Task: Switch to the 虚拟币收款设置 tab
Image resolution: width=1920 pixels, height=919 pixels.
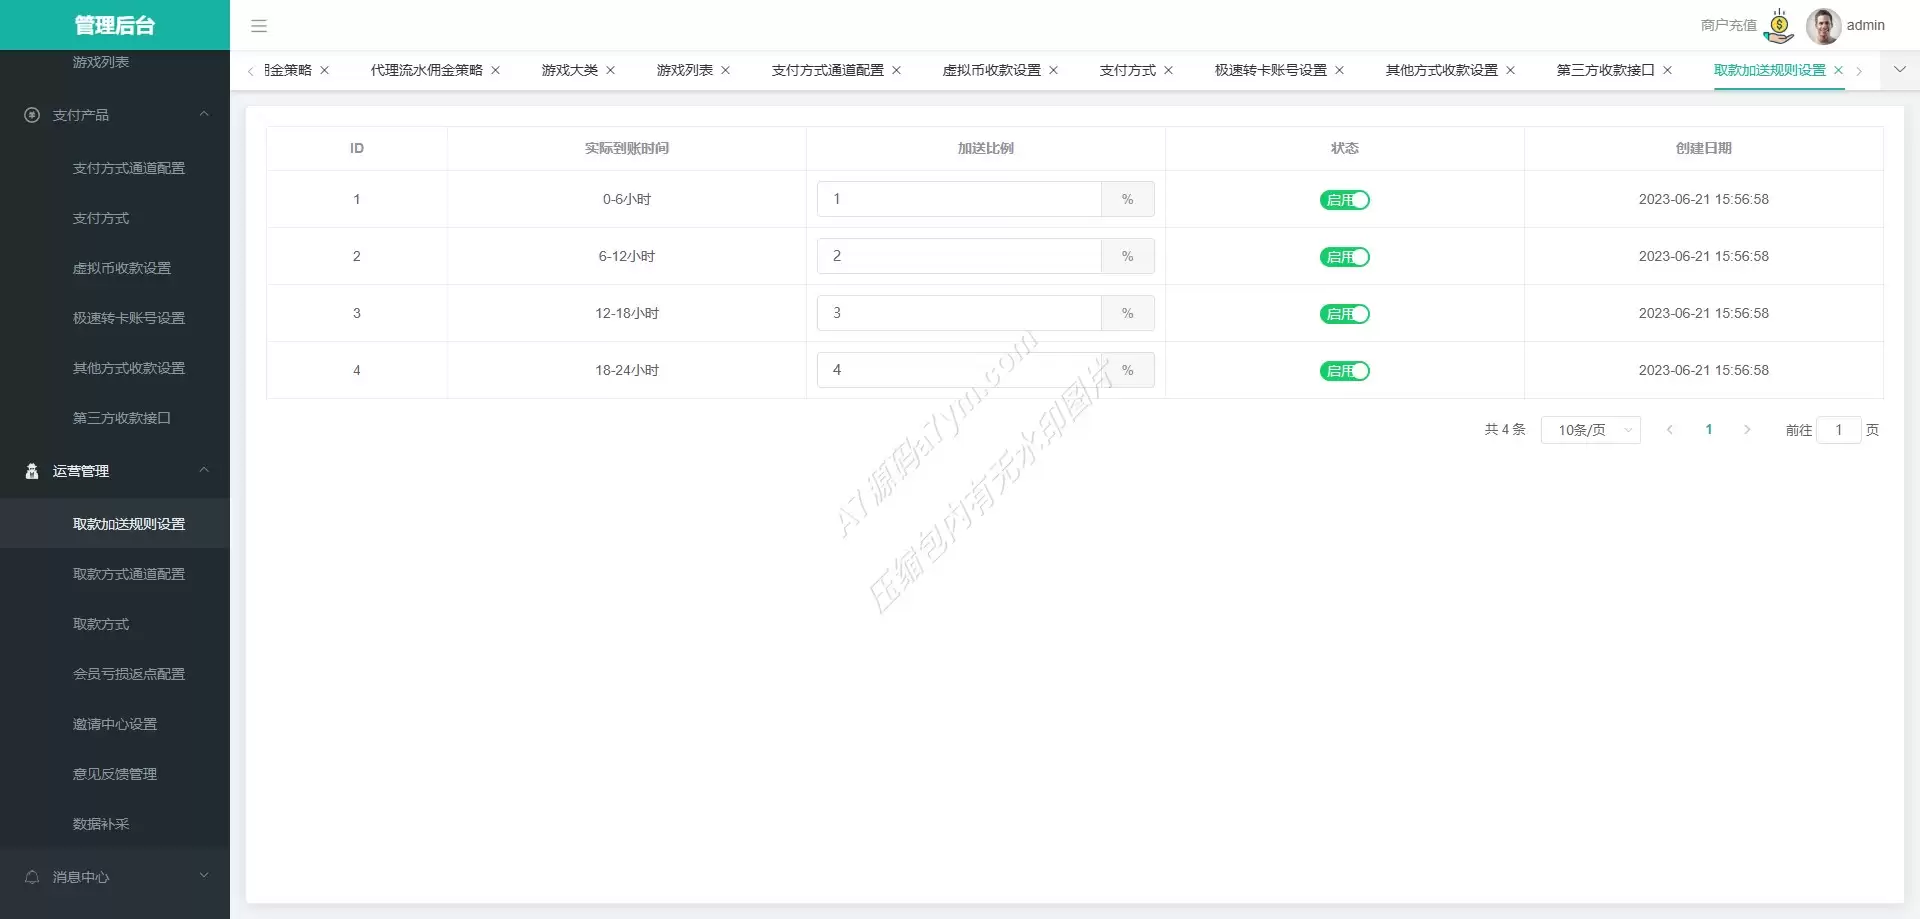Action: pos(991,70)
